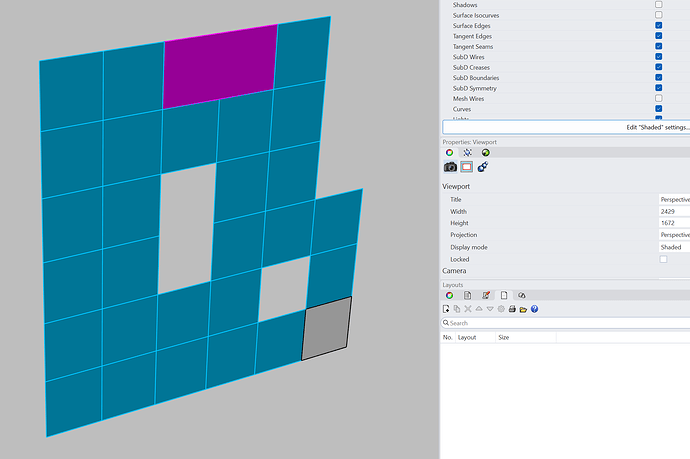690x459 pixels.
Task: Toggle the SubD Wires checkbox
Action: [x=658, y=56]
